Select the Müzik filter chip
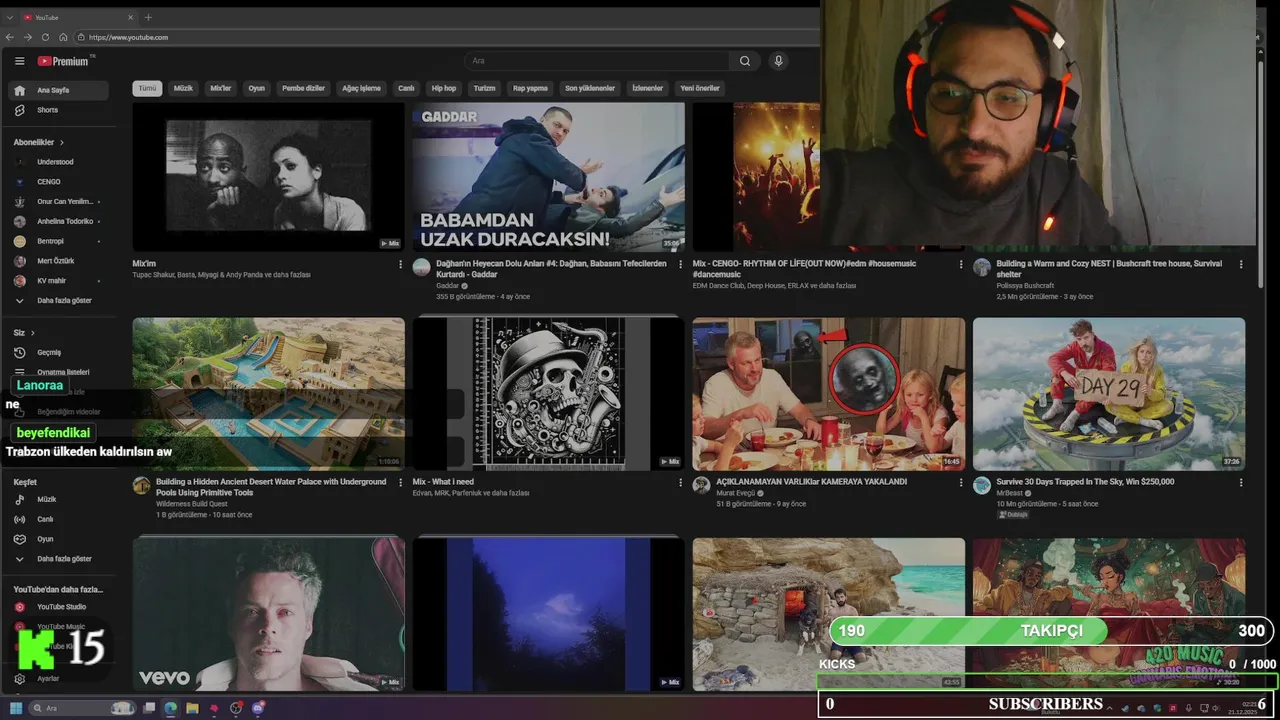 click(x=183, y=88)
